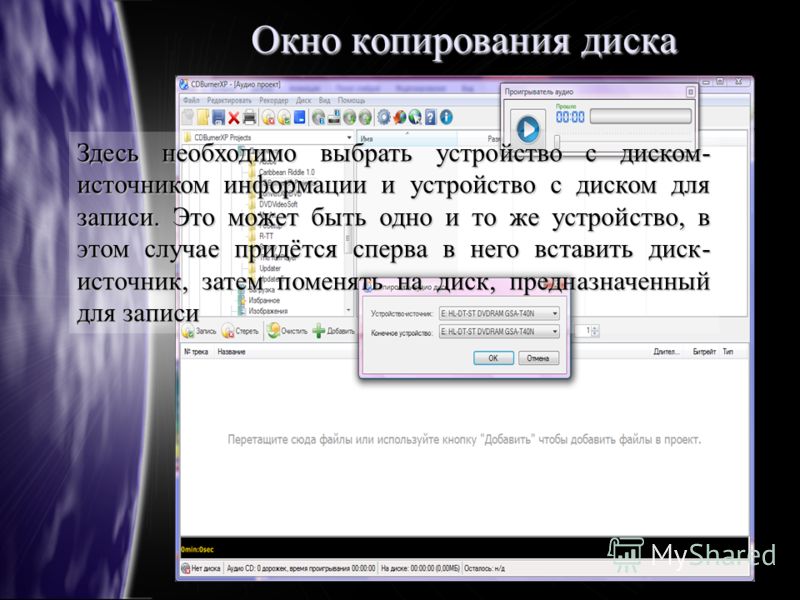The width and height of the screenshot is (800, 600).
Task: Click the Open folder toolbar icon
Action: click(x=203, y=117)
